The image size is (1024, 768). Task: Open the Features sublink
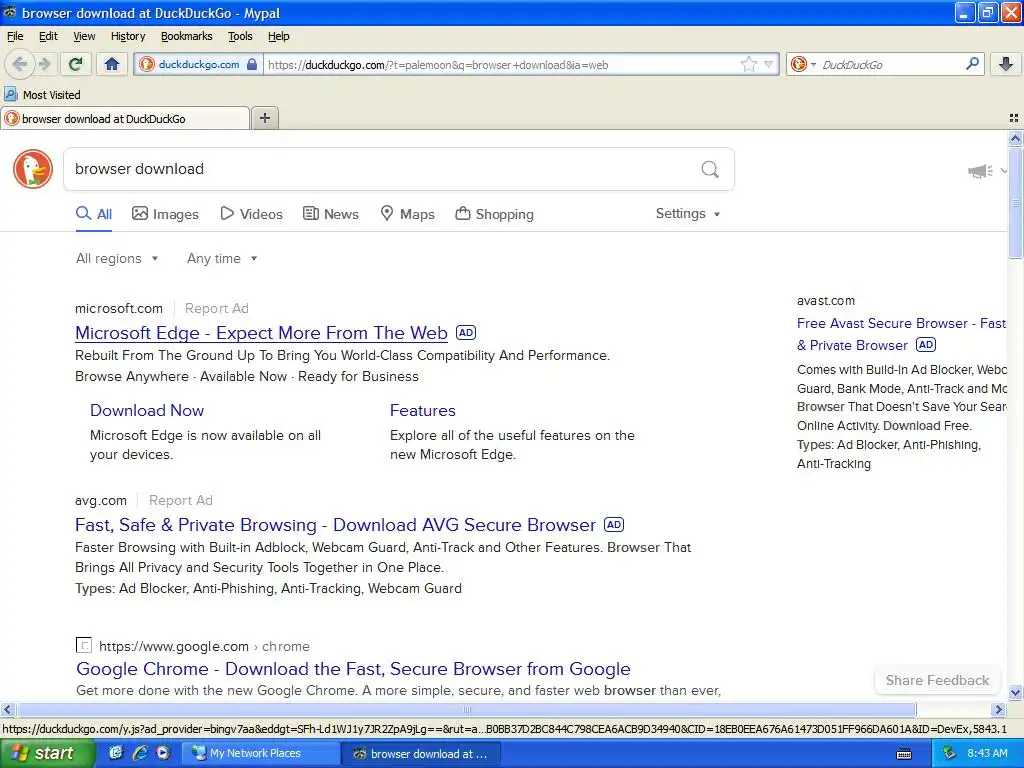(423, 411)
